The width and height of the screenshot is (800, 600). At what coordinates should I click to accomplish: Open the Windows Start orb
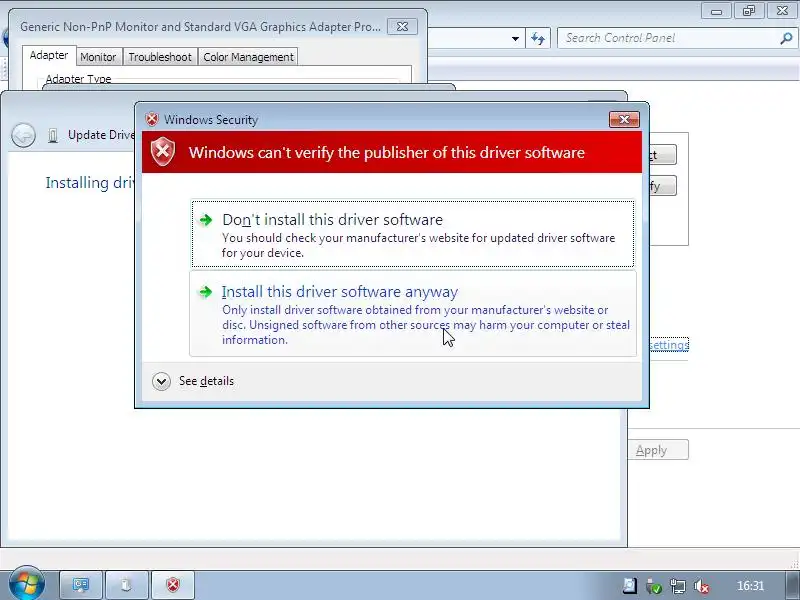[26, 583]
